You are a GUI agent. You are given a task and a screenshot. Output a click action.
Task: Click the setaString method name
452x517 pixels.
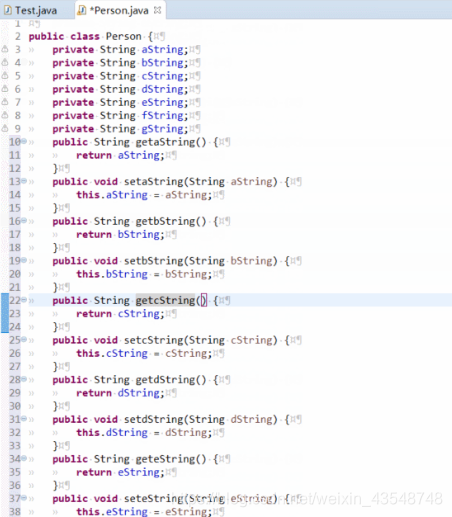[154, 182]
